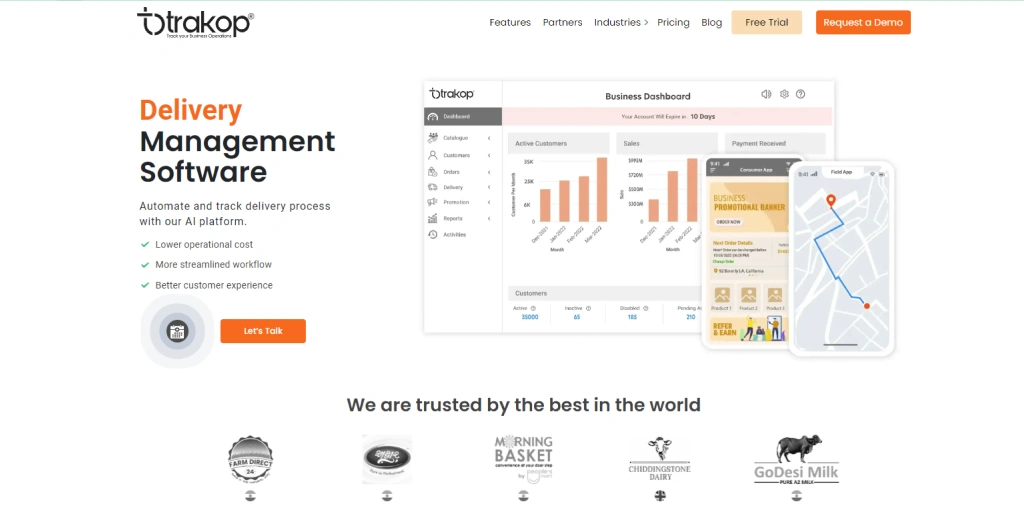The width and height of the screenshot is (1024, 520).
Task: Click the Product 2 image tile
Action: 748,298
